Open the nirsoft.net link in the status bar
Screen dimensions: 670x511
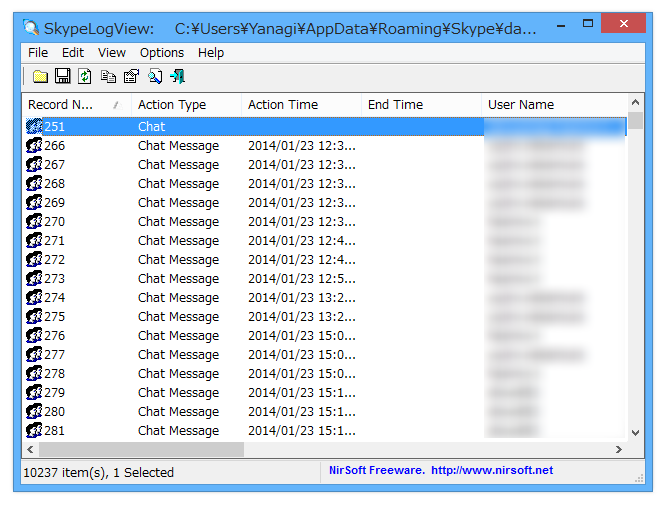tap(492, 470)
